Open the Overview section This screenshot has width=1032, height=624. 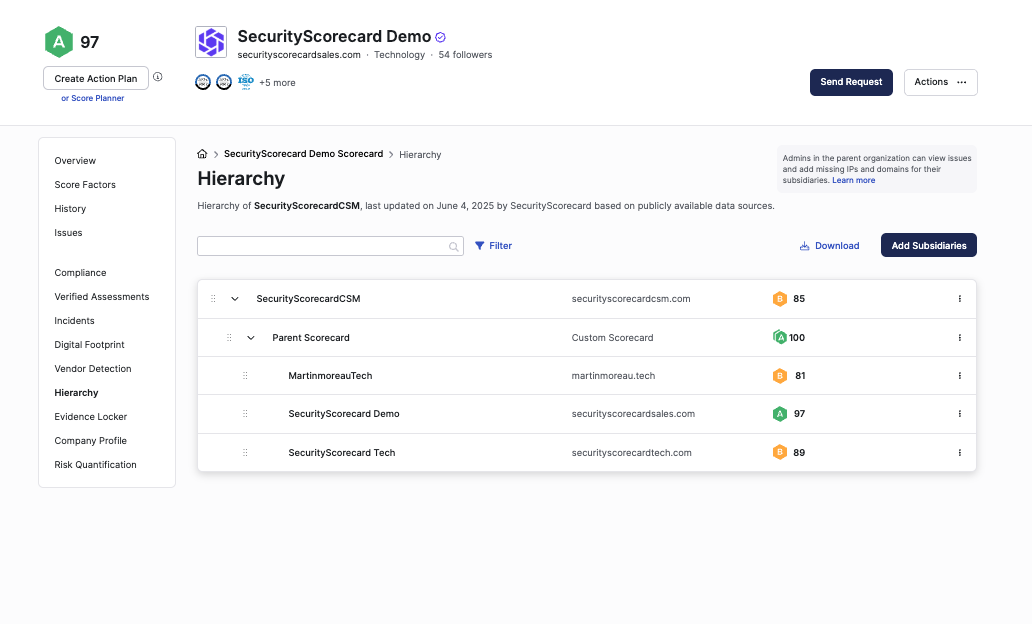75,161
